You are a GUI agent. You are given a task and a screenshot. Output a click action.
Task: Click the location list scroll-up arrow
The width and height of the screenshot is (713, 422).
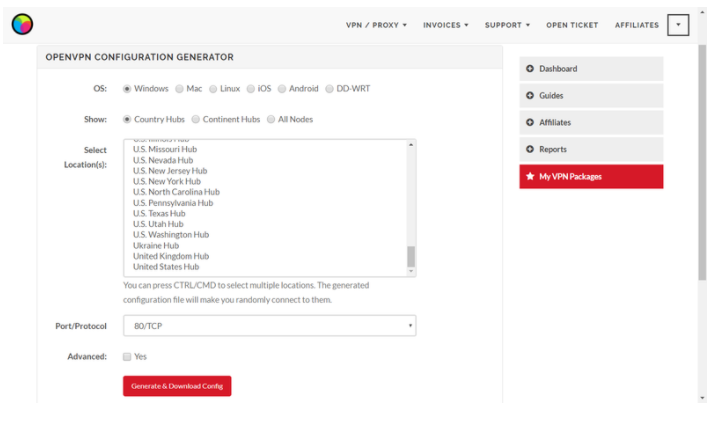pyautogui.click(x=411, y=145)
